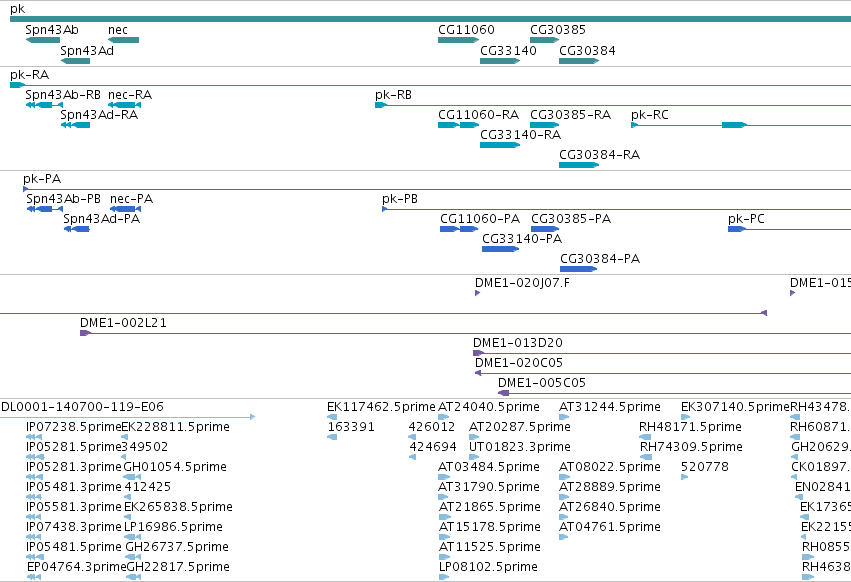Click the 424694 feature label
This screenshot has width=851, height=582.
tap(433, 447)
